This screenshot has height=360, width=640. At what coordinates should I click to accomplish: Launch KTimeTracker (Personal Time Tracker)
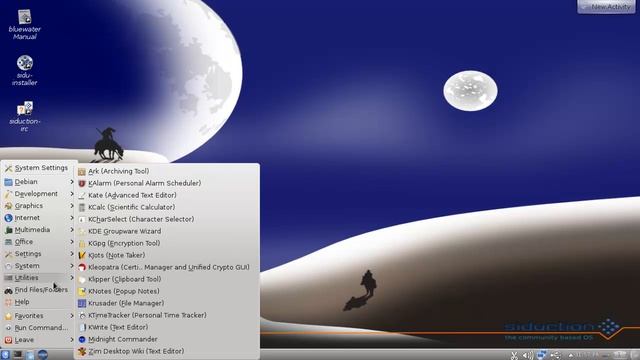167,315
